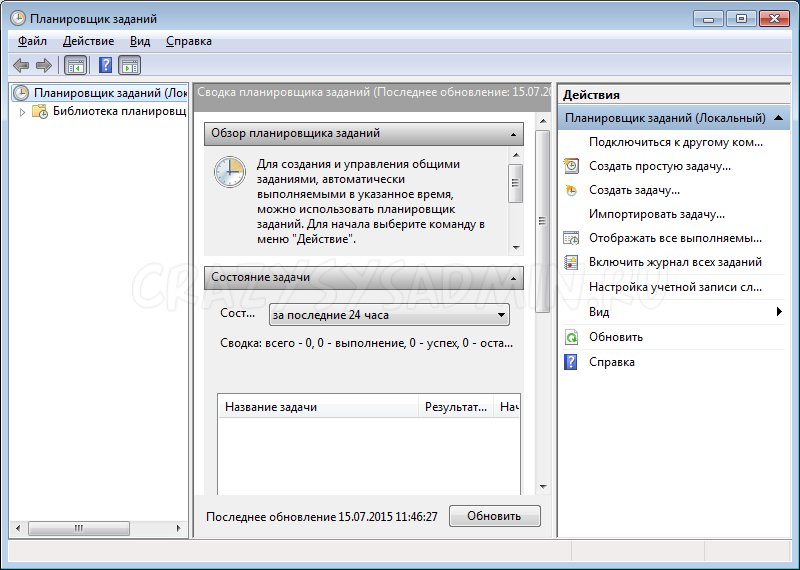The image size is (800, 570).
Task: Click 'Включить журнал всех заданий' icon
Action: tap(571, 262)
